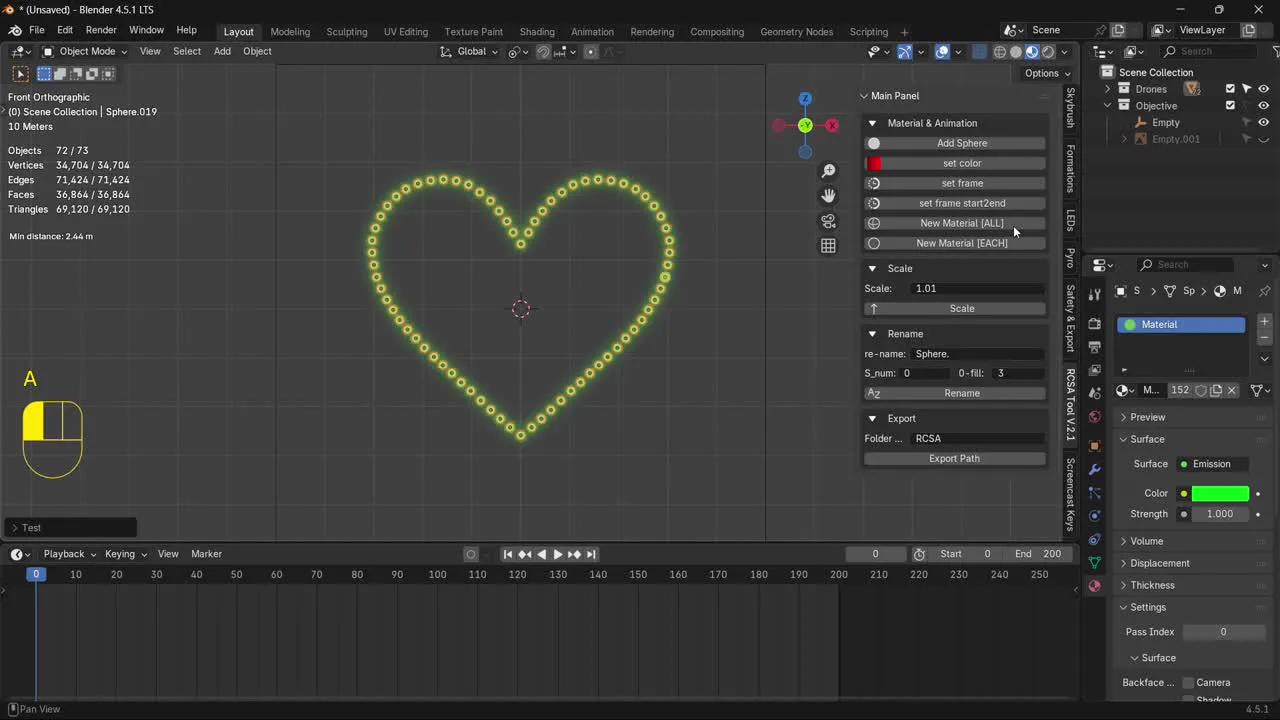This screenshot has height=720, width=1280.
Task: Open the Object Data properties tab
Action: click(x=1094, y=563)
